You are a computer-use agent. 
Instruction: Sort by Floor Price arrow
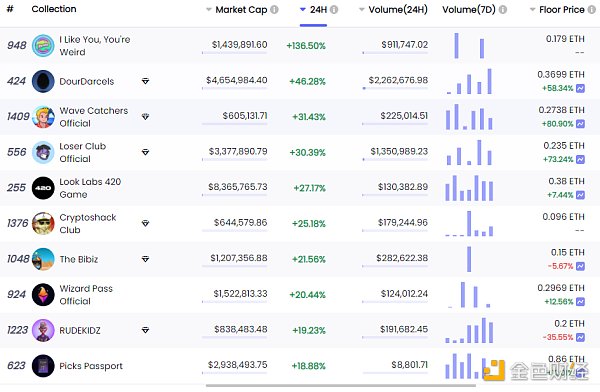532,10
